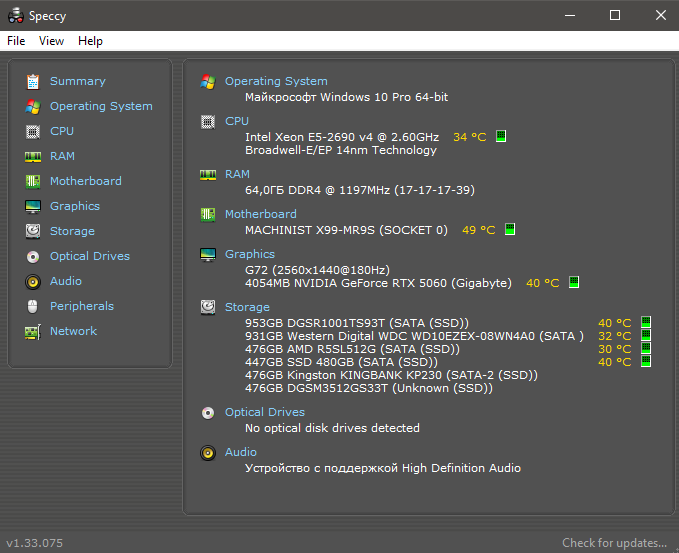Click the RAM stick icon in sidebar

pos(33,156)
